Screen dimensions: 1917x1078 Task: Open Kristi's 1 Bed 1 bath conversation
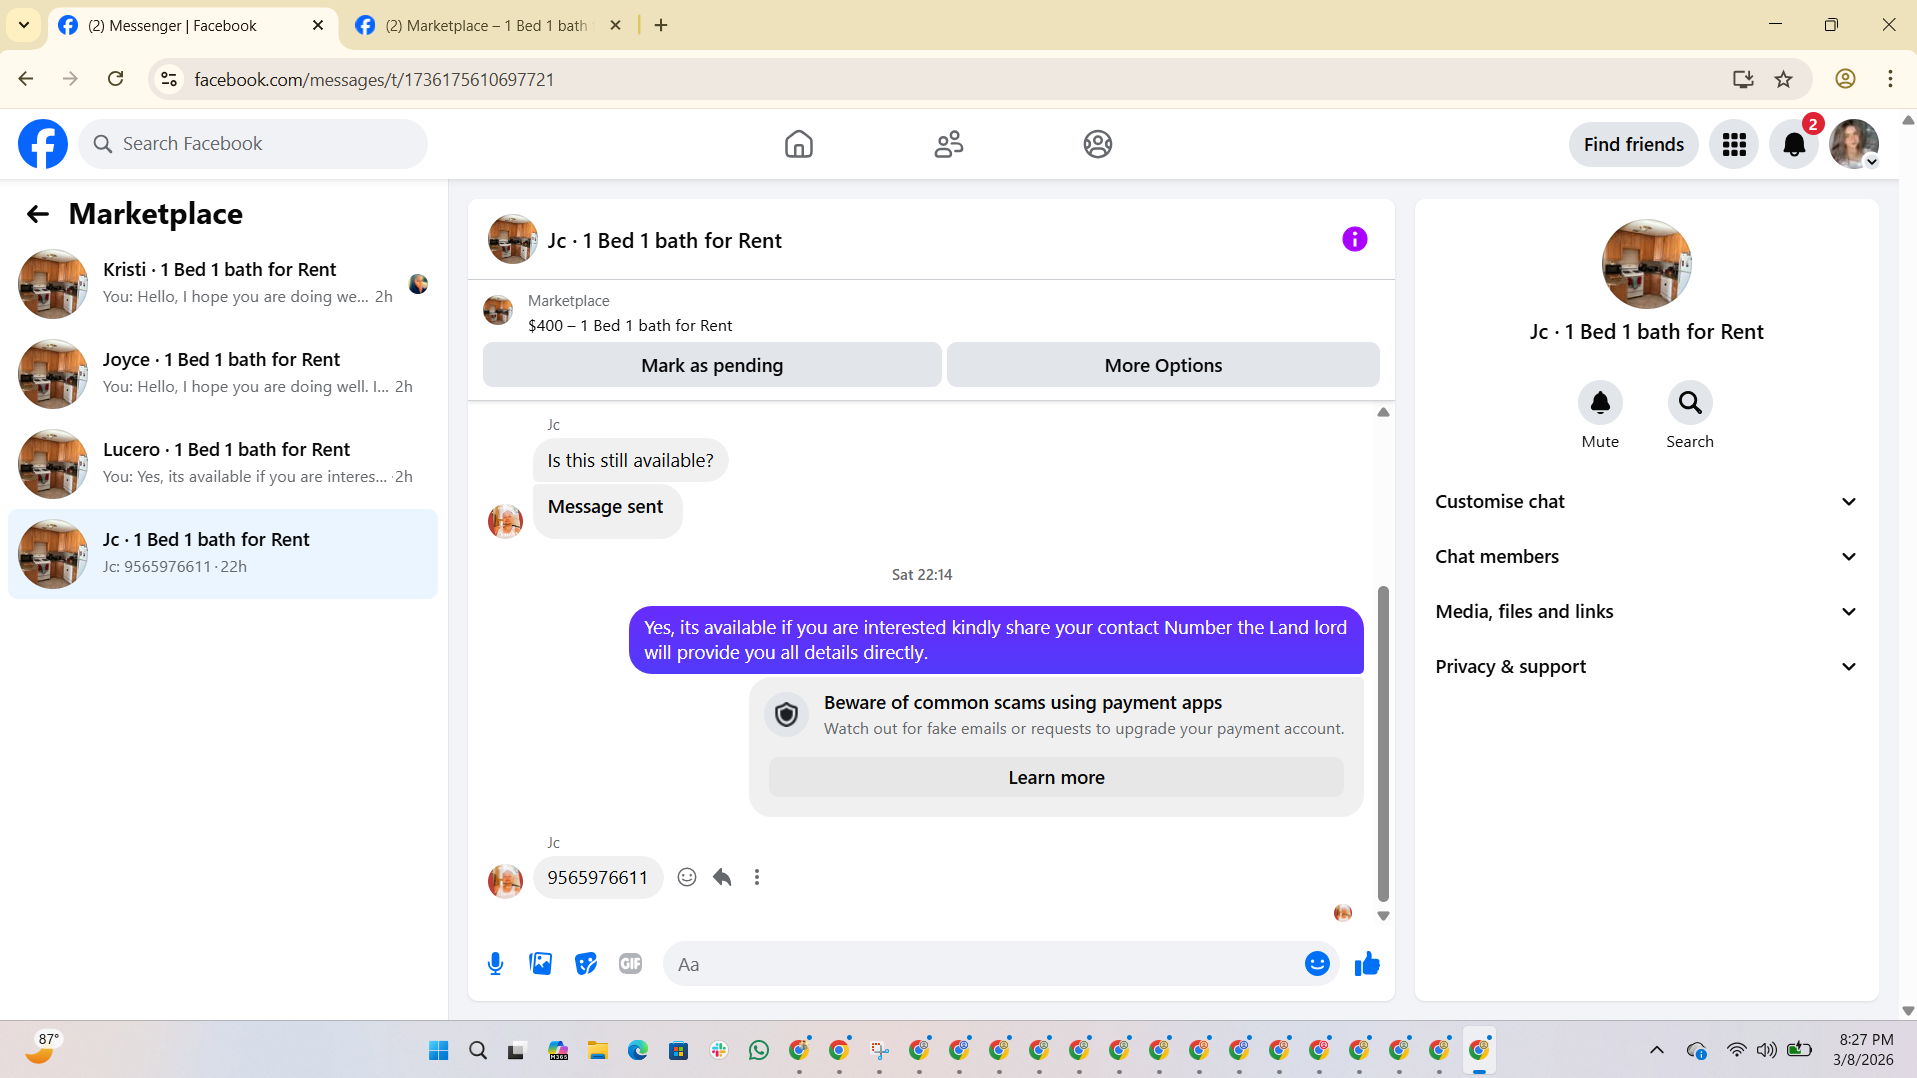point(223,284)
